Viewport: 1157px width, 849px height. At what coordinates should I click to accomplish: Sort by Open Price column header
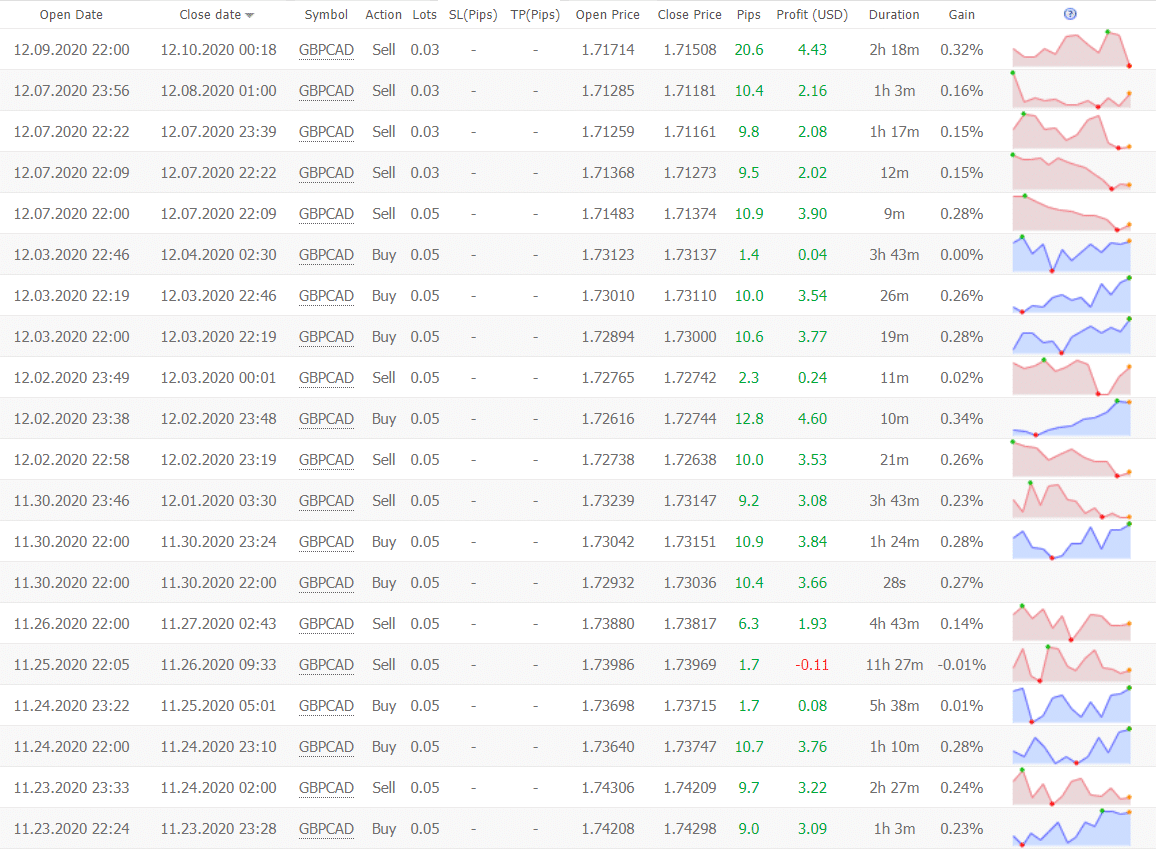click(607, 15)
